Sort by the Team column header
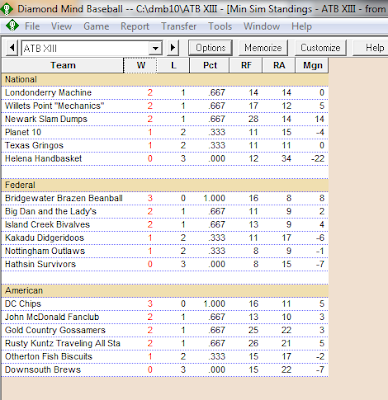 [63, 65]
